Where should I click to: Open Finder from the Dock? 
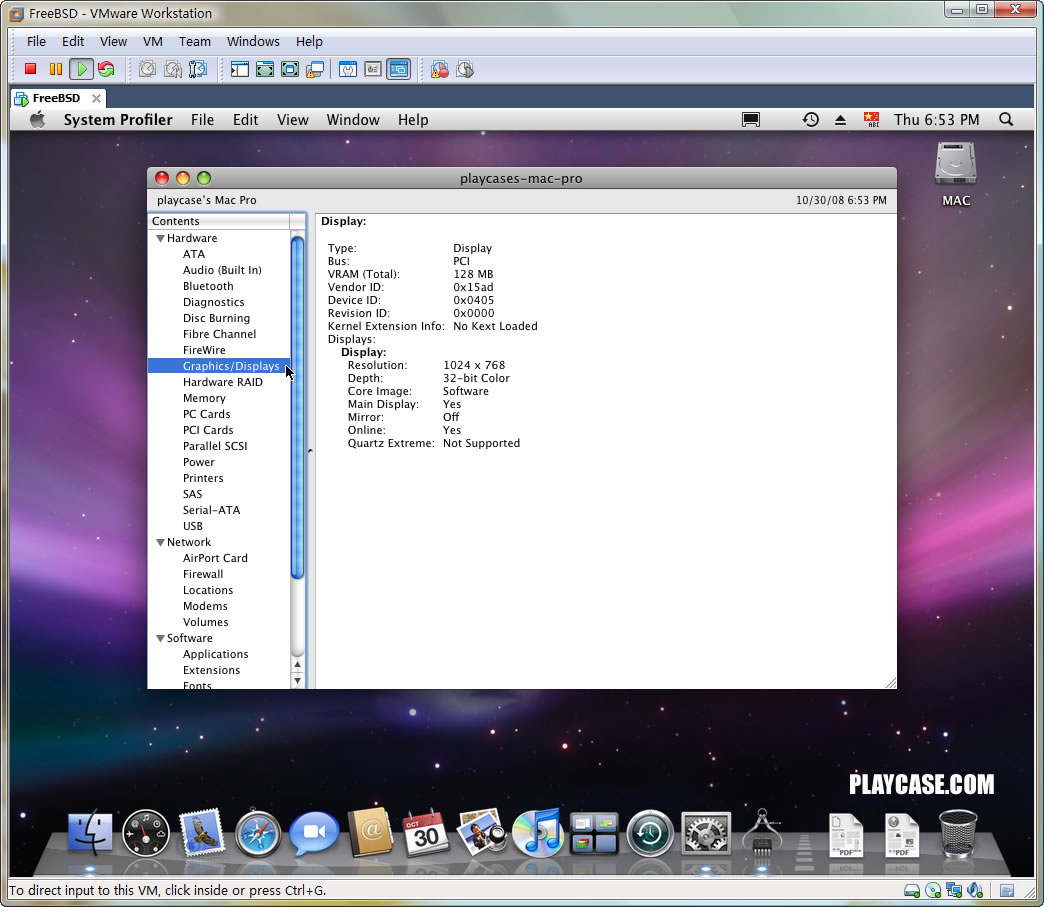point(90,832)
